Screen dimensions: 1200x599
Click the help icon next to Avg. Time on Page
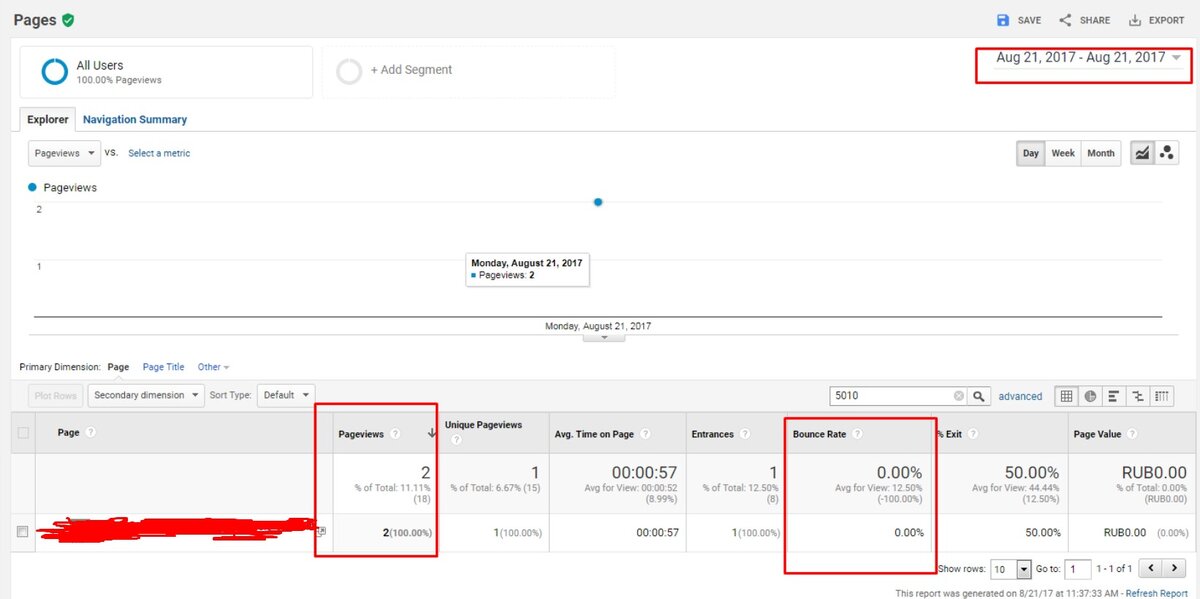coord(645,434)
